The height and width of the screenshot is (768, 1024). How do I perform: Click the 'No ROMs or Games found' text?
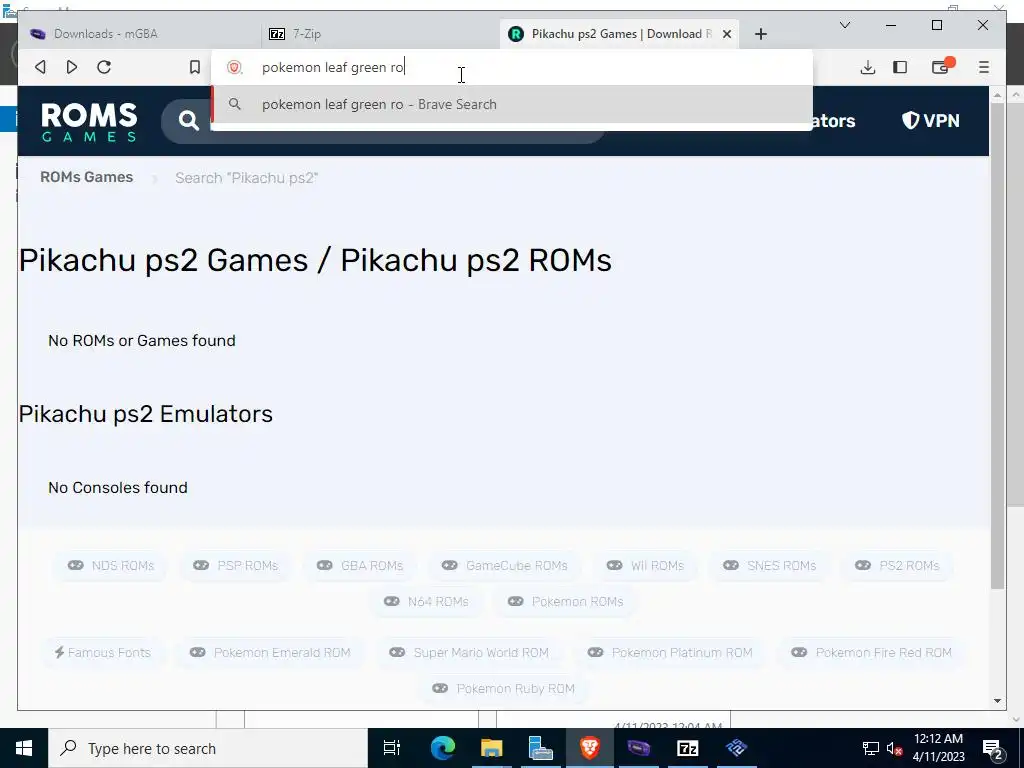(x=142, y=340)
